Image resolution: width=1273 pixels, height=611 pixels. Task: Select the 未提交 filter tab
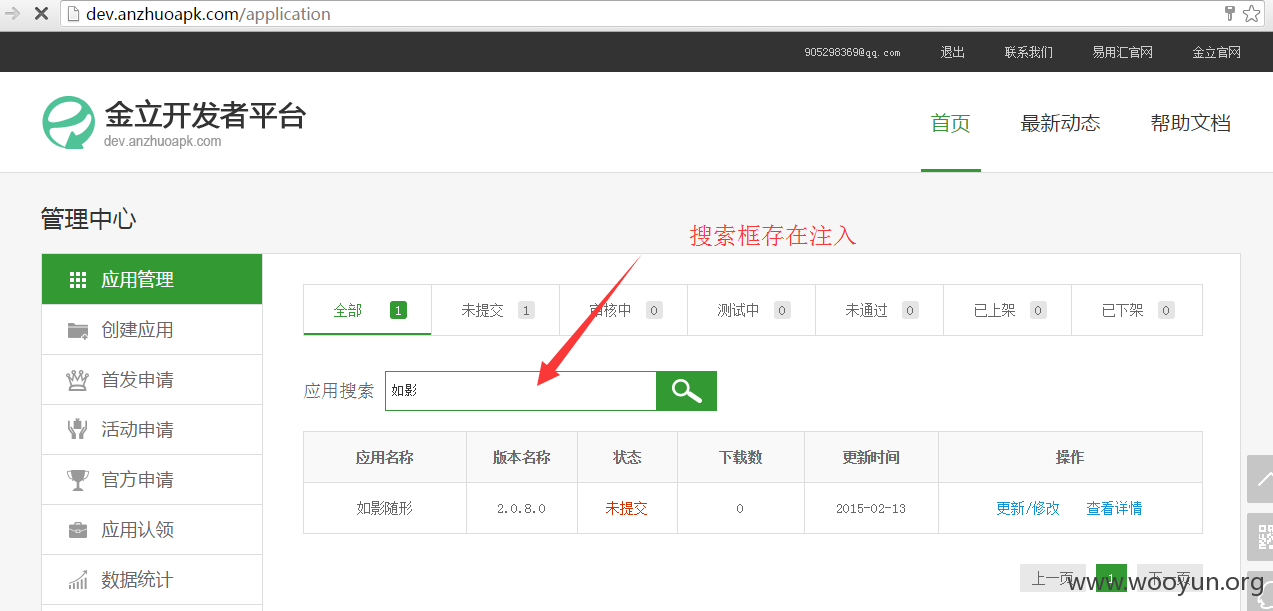point(496,310)
